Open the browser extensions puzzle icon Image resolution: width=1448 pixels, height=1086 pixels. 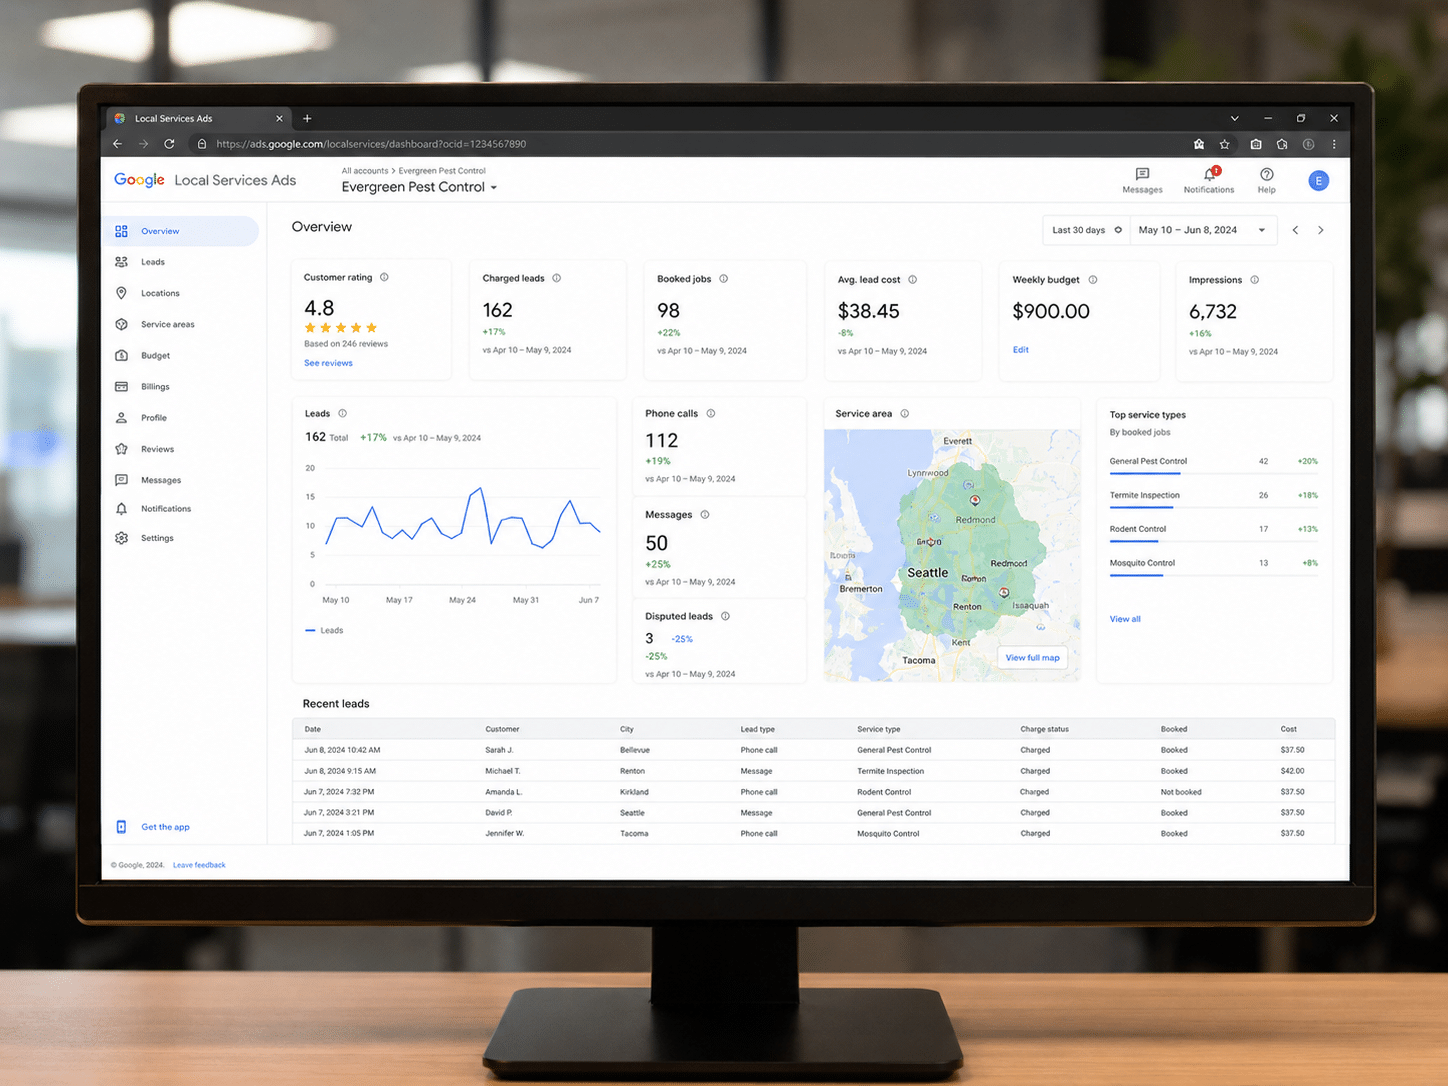(x=1282, y=144)
